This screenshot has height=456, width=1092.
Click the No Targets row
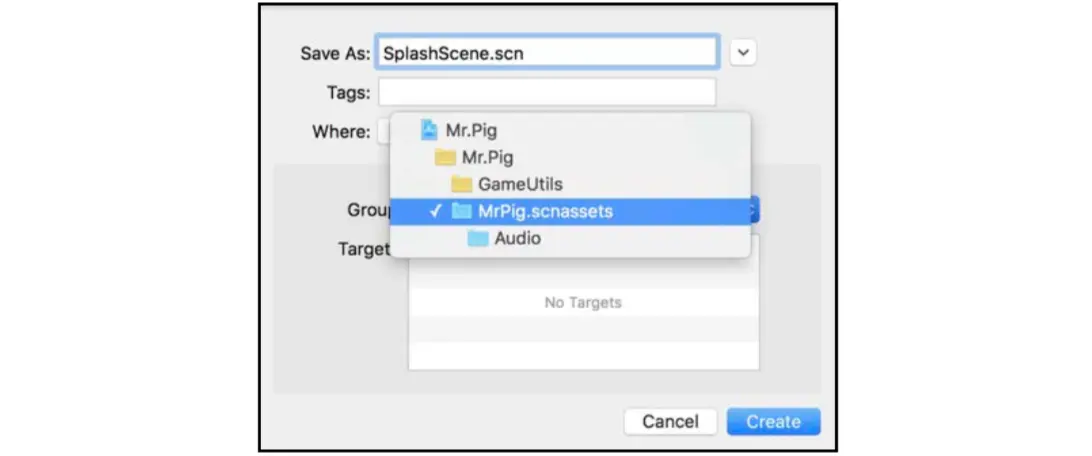tap(583, 302)
